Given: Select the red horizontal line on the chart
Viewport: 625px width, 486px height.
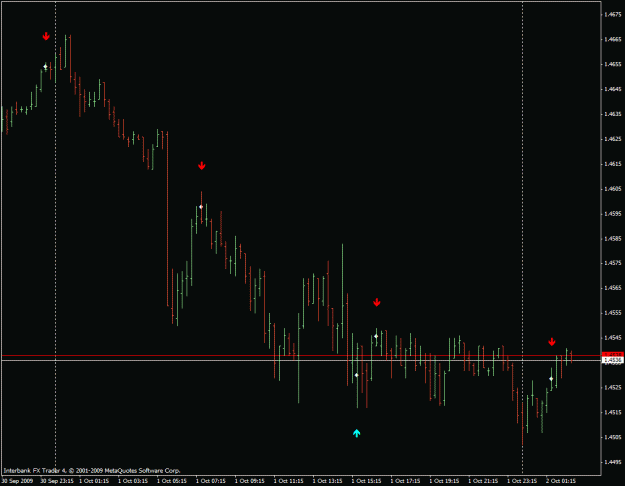Looking at the screenshot, I should tap(301, 355).
